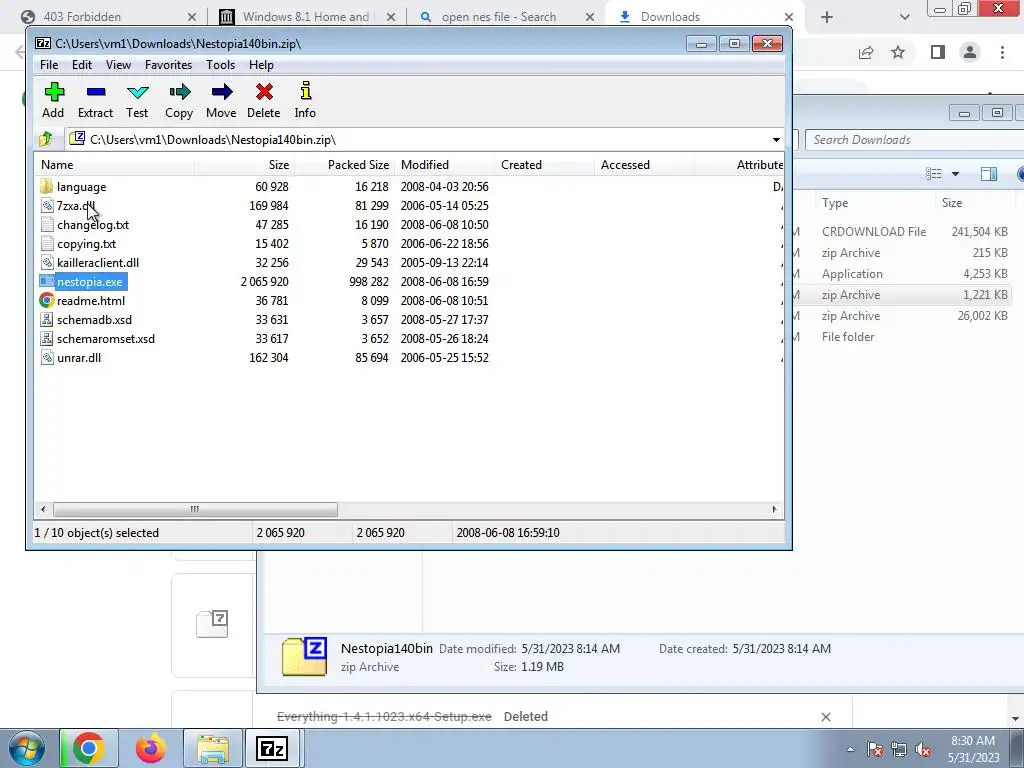Click the readme.html Chrome icon

click(46, 300)
